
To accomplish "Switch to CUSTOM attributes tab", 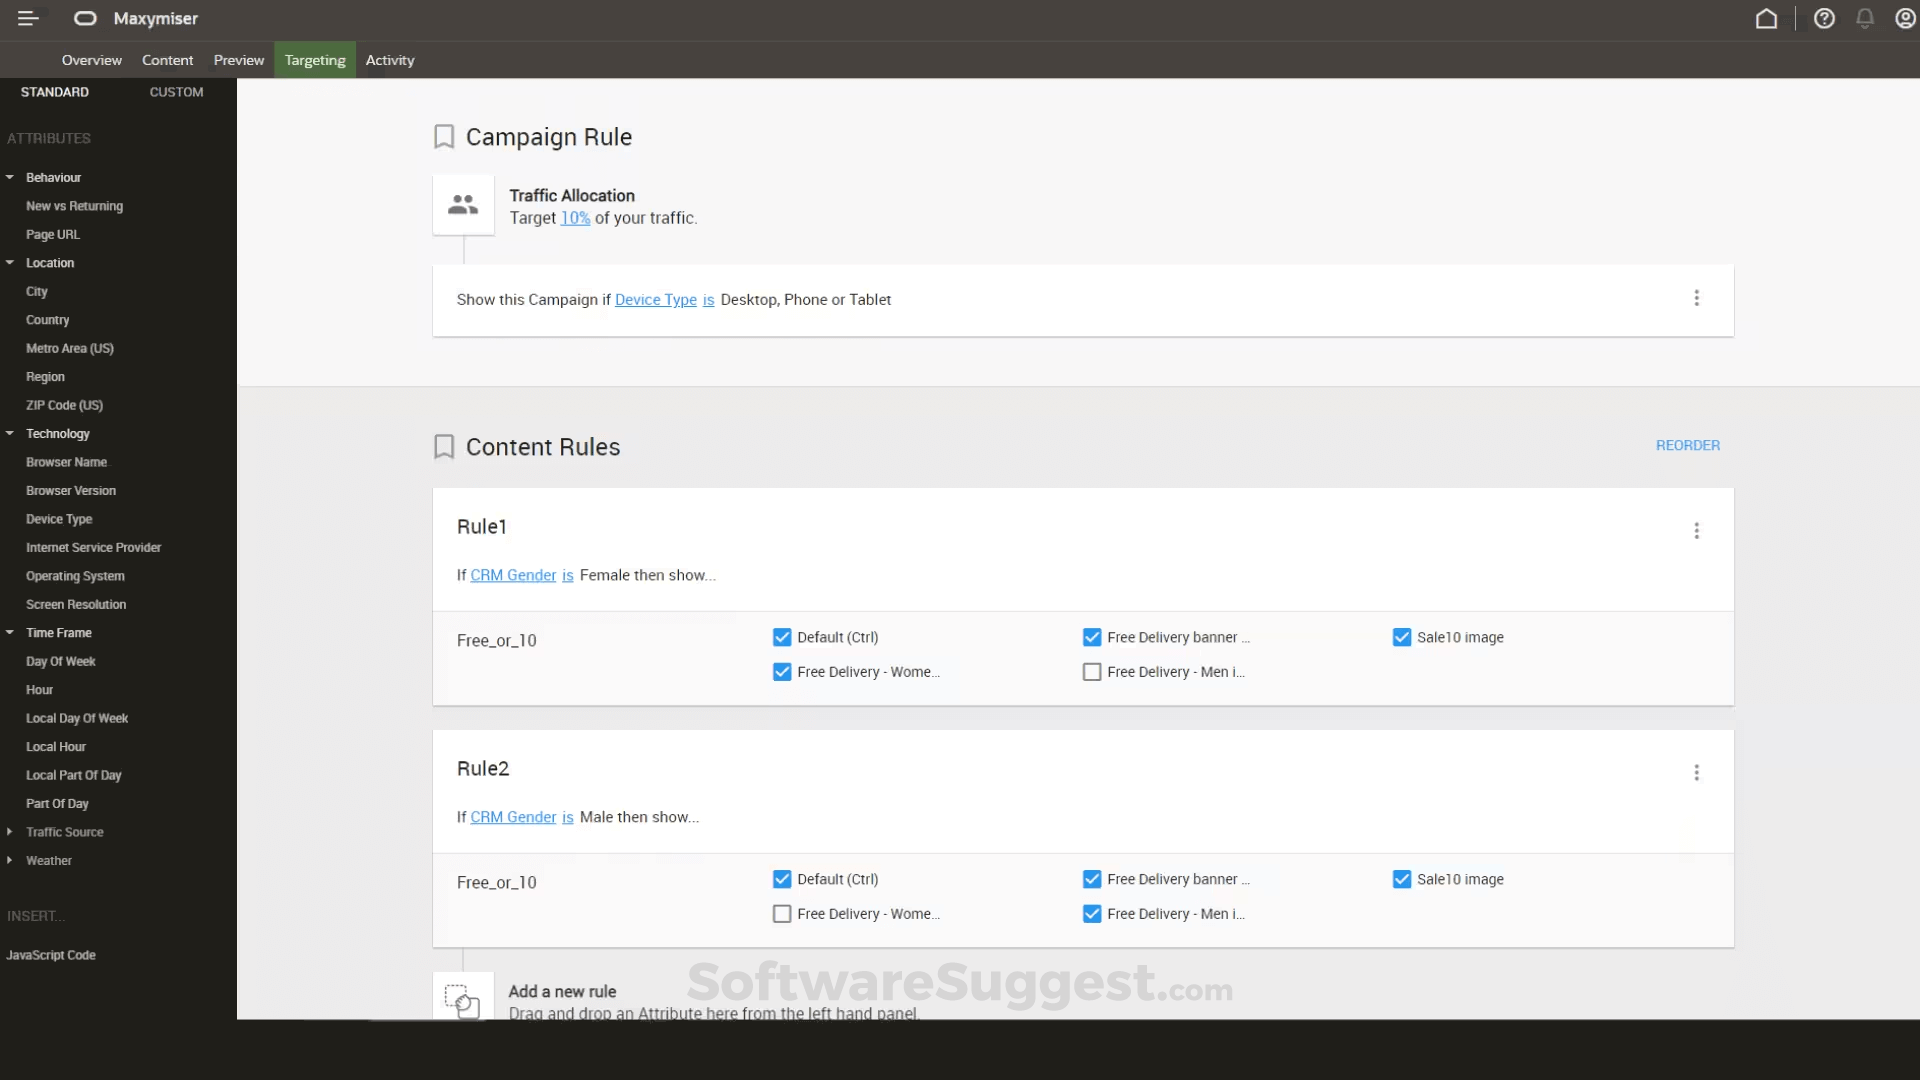I will click(176, 92).
